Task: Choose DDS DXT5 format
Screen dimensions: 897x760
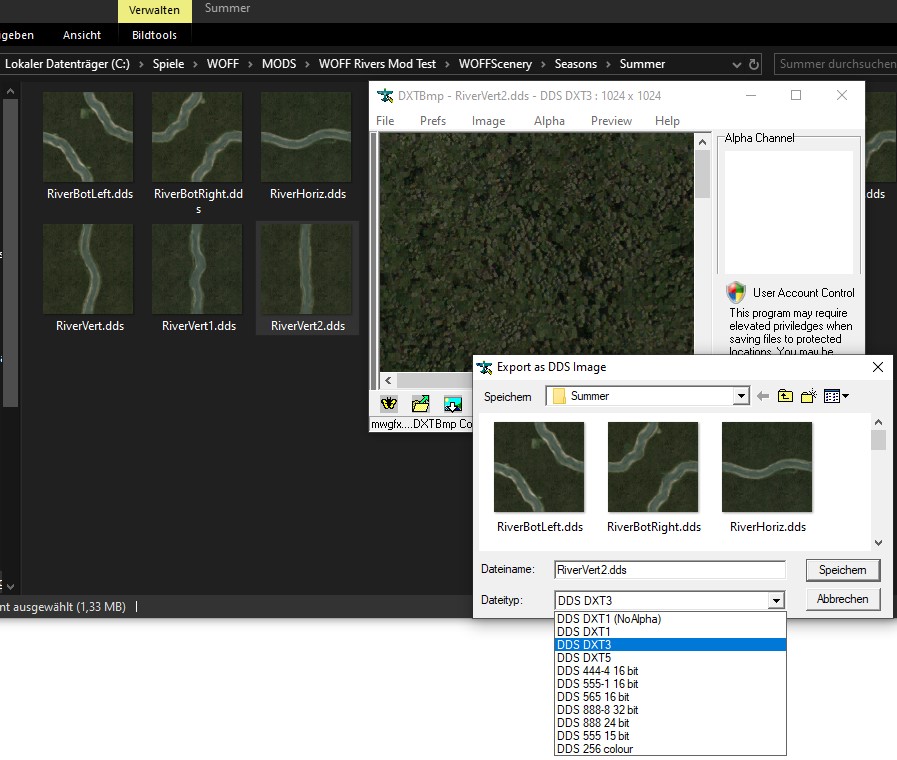Action: click(670, 658)
